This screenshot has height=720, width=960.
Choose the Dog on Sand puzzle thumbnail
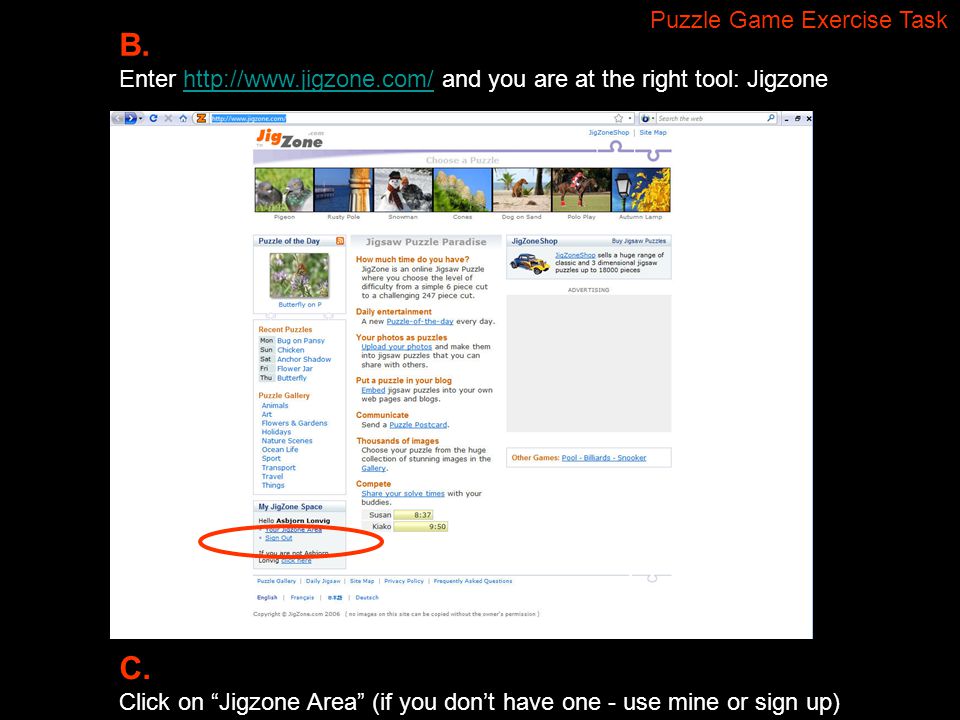pos(522,190)
